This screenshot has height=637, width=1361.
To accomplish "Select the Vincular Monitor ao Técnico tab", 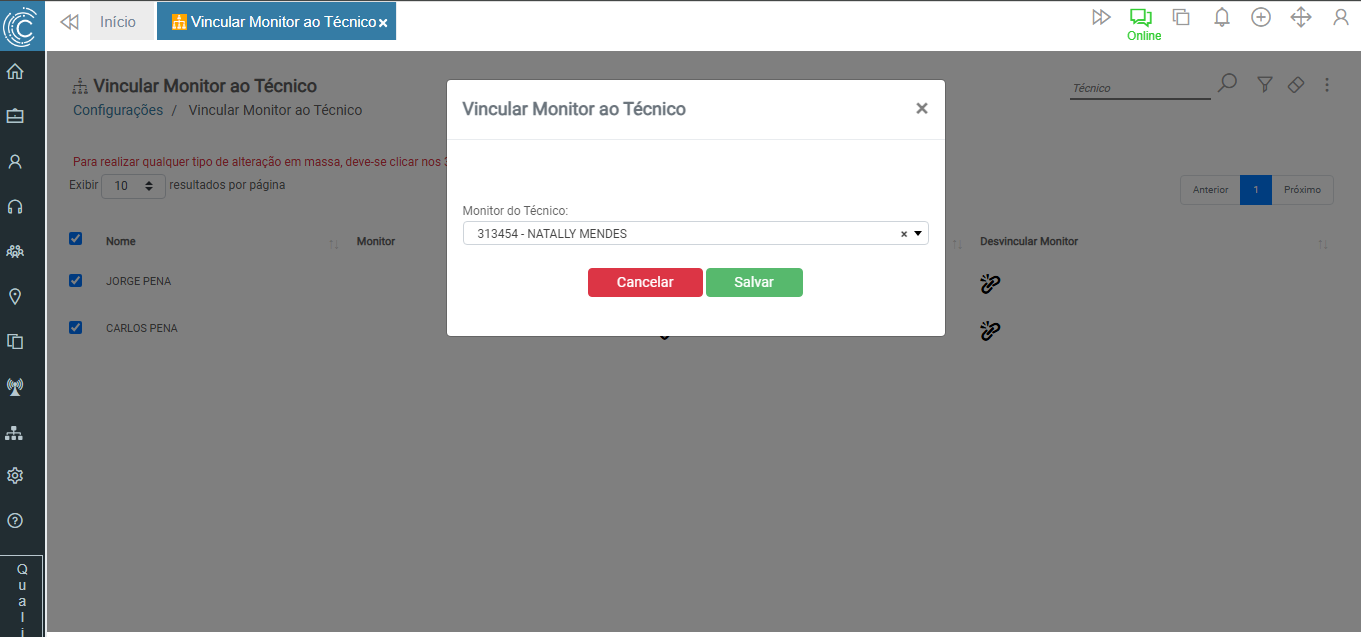I will pyautogui.click(x=272, y=22).
